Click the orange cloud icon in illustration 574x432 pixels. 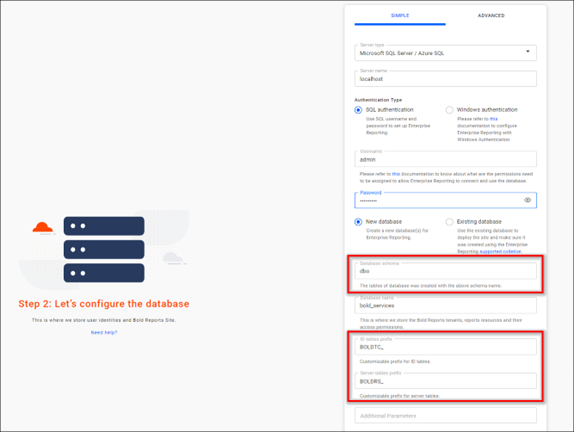[x=43, y=227]
